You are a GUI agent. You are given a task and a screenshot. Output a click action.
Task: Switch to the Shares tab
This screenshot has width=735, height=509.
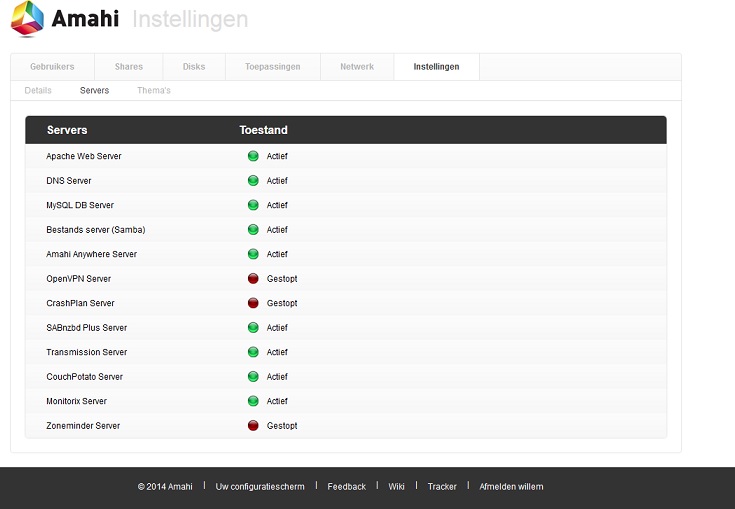pyautogui.click(x=129, y=67)
